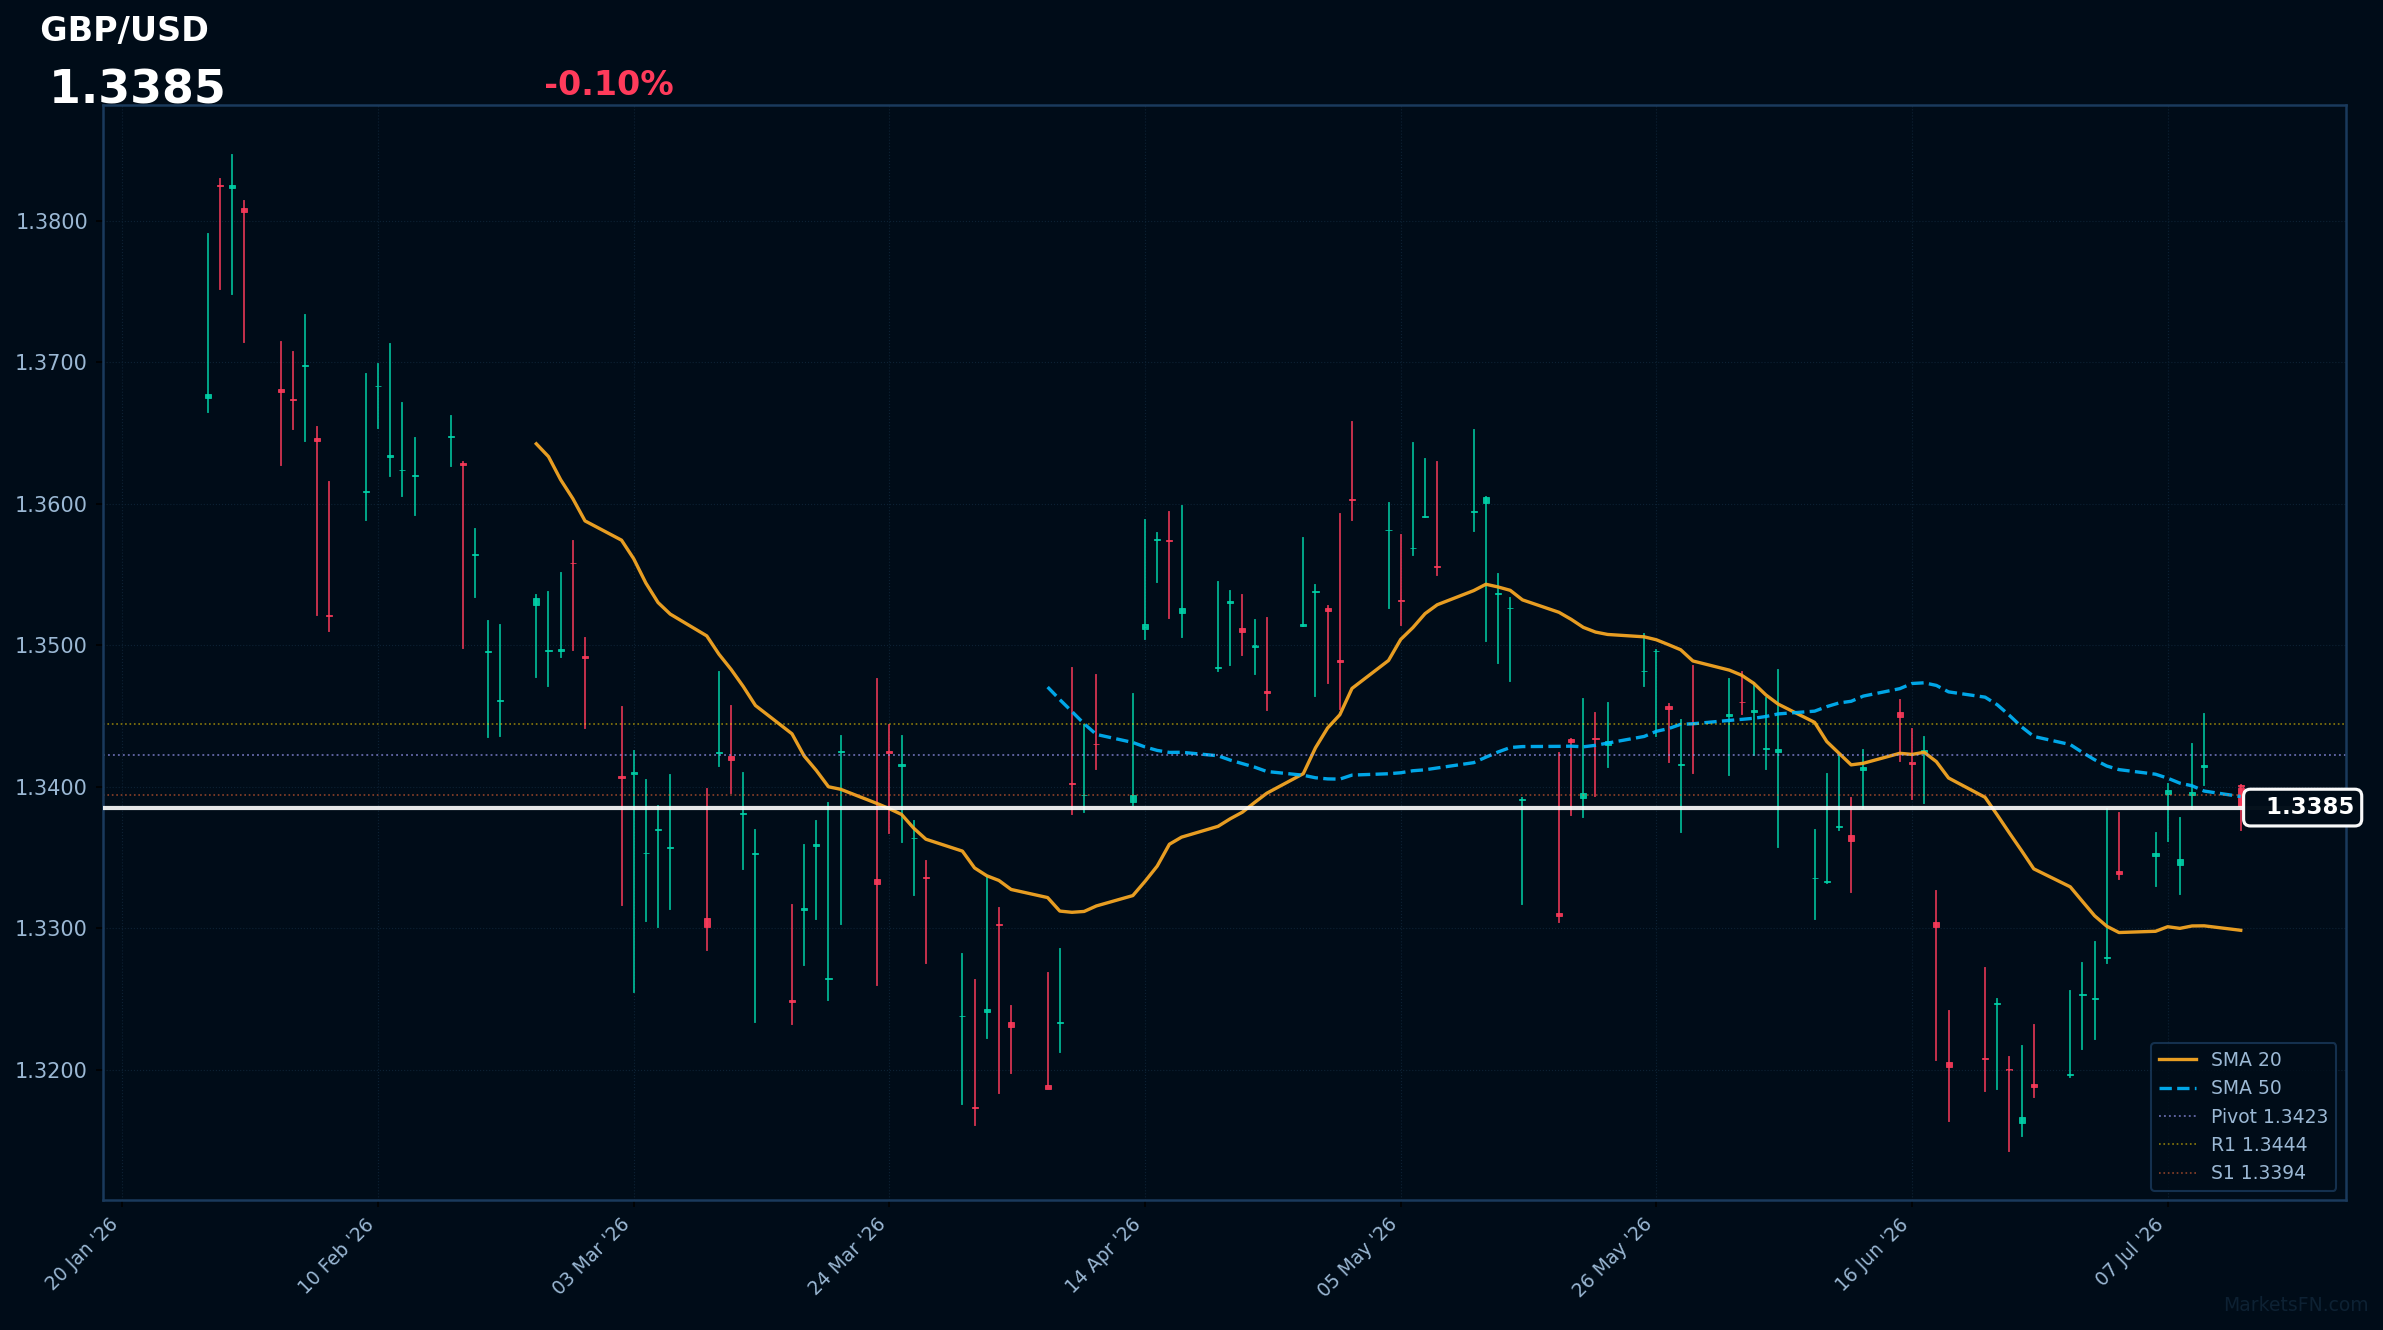Screen dimensions: 2383x1330
Task: Click the 1.3800 y-axis label
Action: (52, 222)
